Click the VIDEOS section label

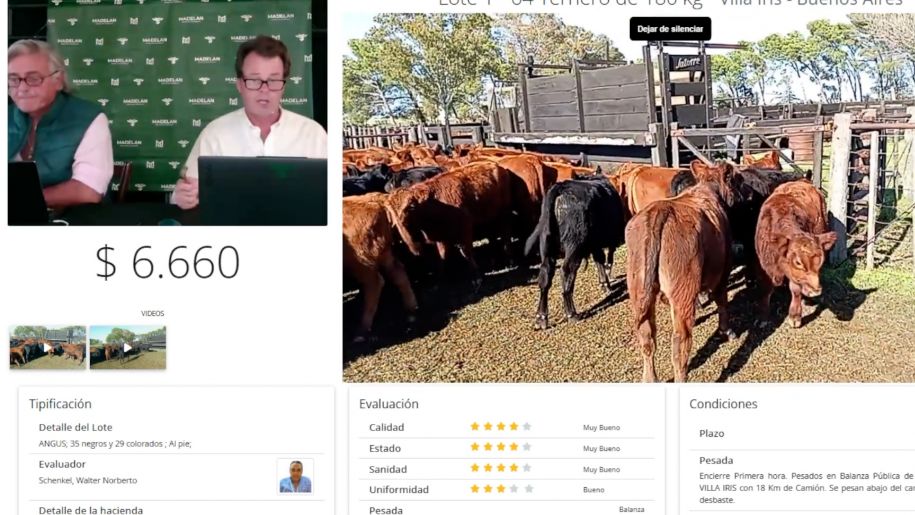click(152, 314)
